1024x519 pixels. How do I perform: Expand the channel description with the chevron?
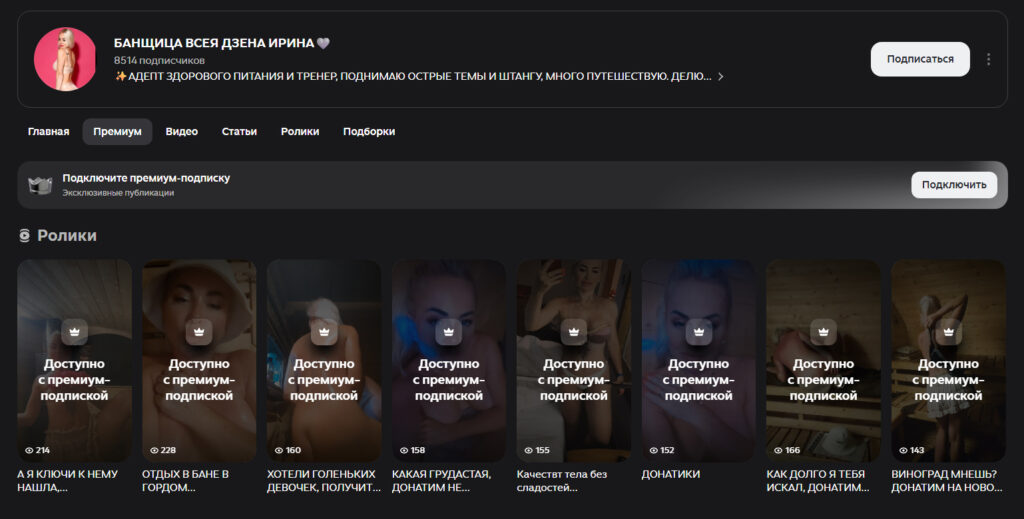tap(720, 76)
